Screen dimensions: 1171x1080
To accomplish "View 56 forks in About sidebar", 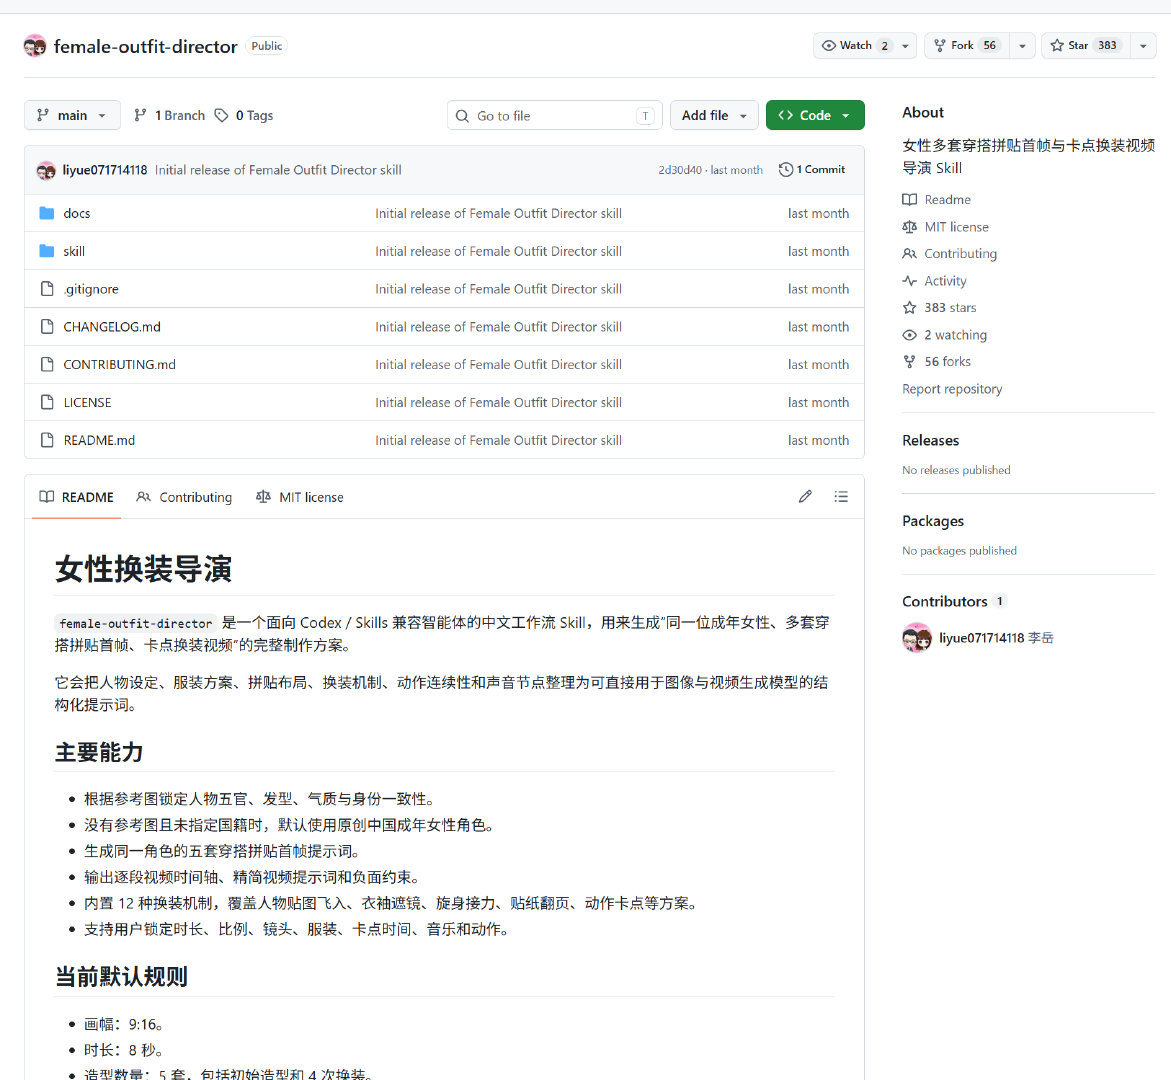I will pos(937,361).
